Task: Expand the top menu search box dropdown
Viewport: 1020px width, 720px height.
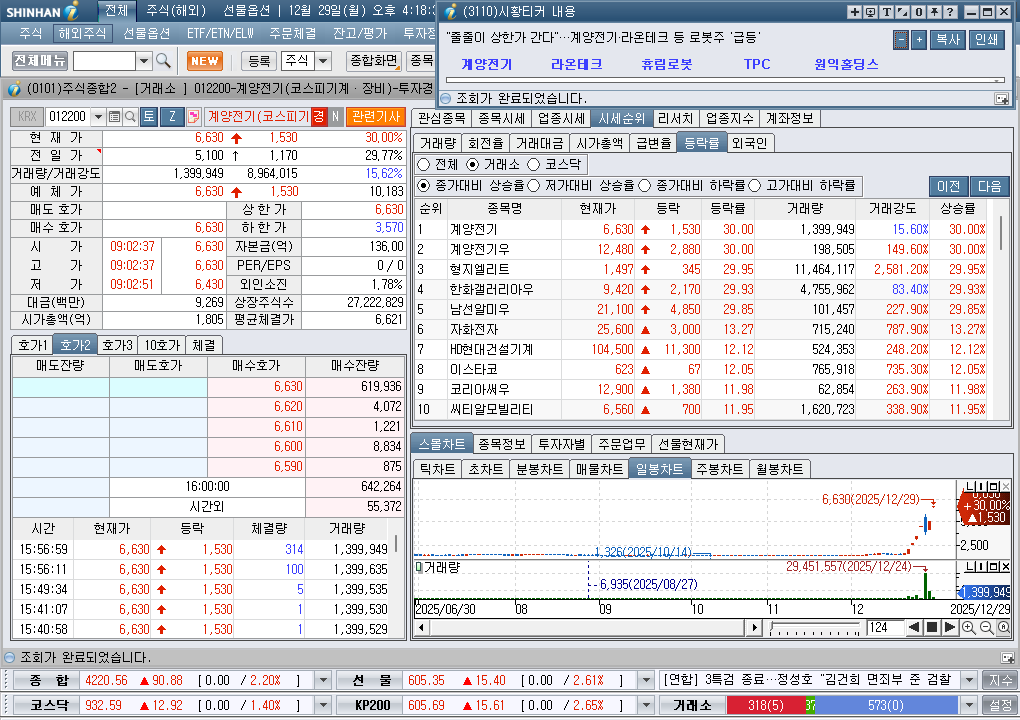Action: pyautogui.click(x=144, y=61)
